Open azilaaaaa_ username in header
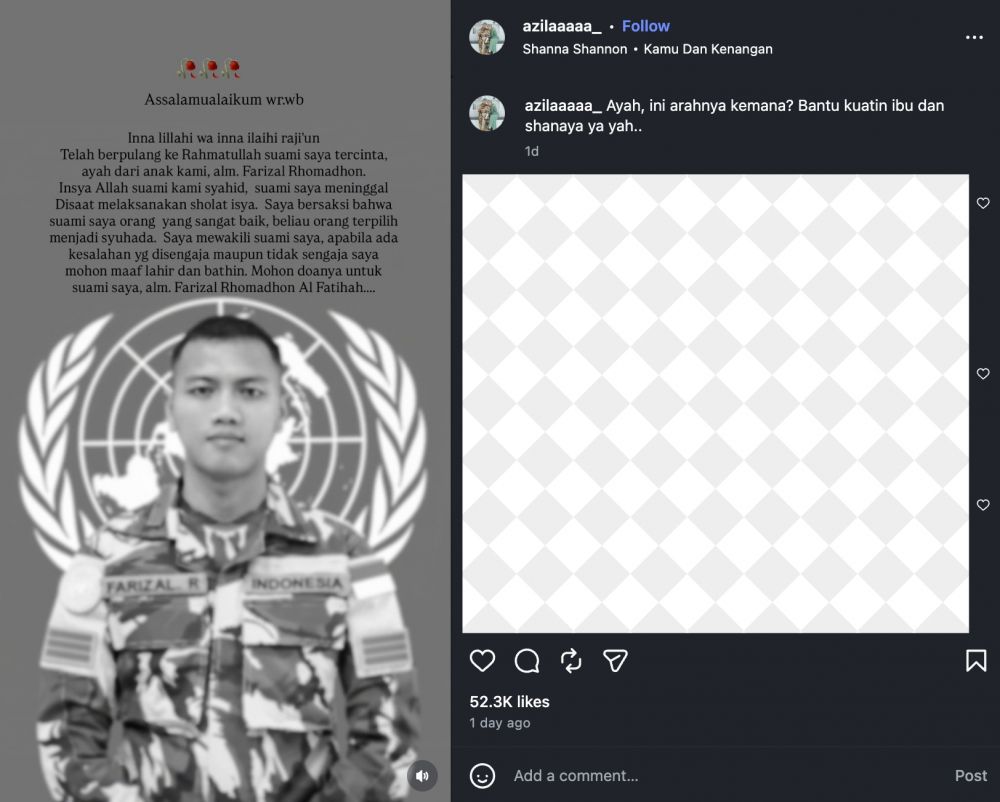This screenshot has height=802, width=1000. coord(562,26)
